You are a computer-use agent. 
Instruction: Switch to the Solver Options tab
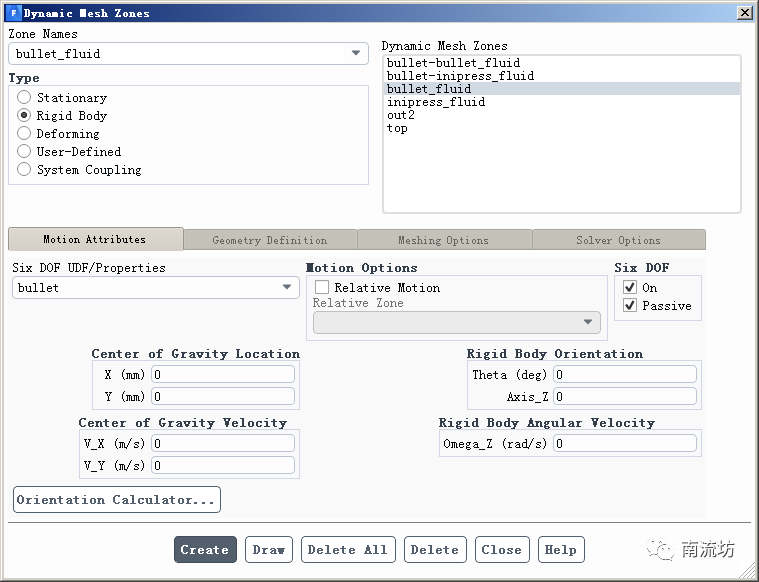point(618,240)
